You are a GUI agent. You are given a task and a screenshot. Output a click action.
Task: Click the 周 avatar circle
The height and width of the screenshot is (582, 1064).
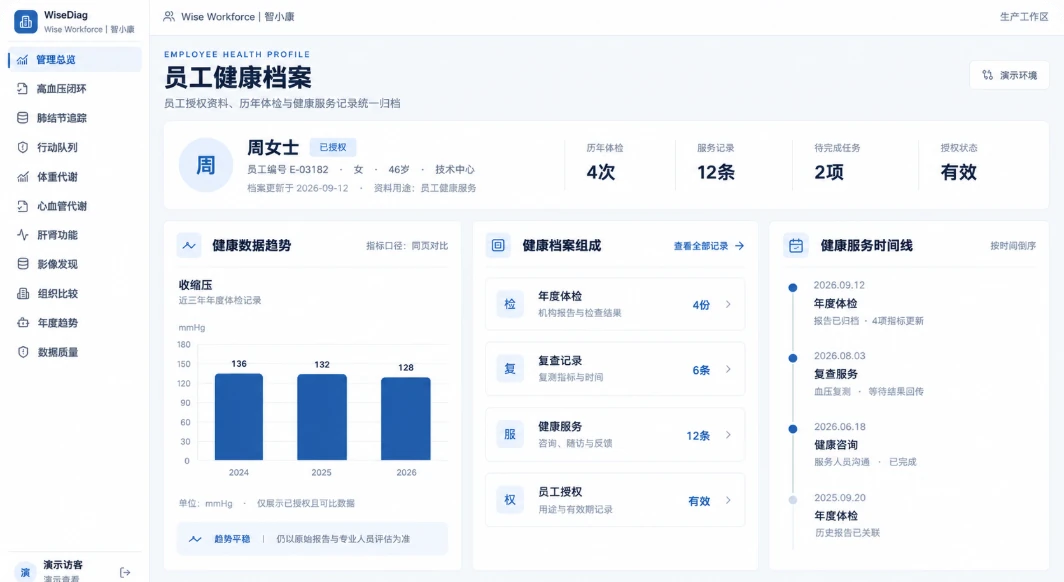[206, 165]
